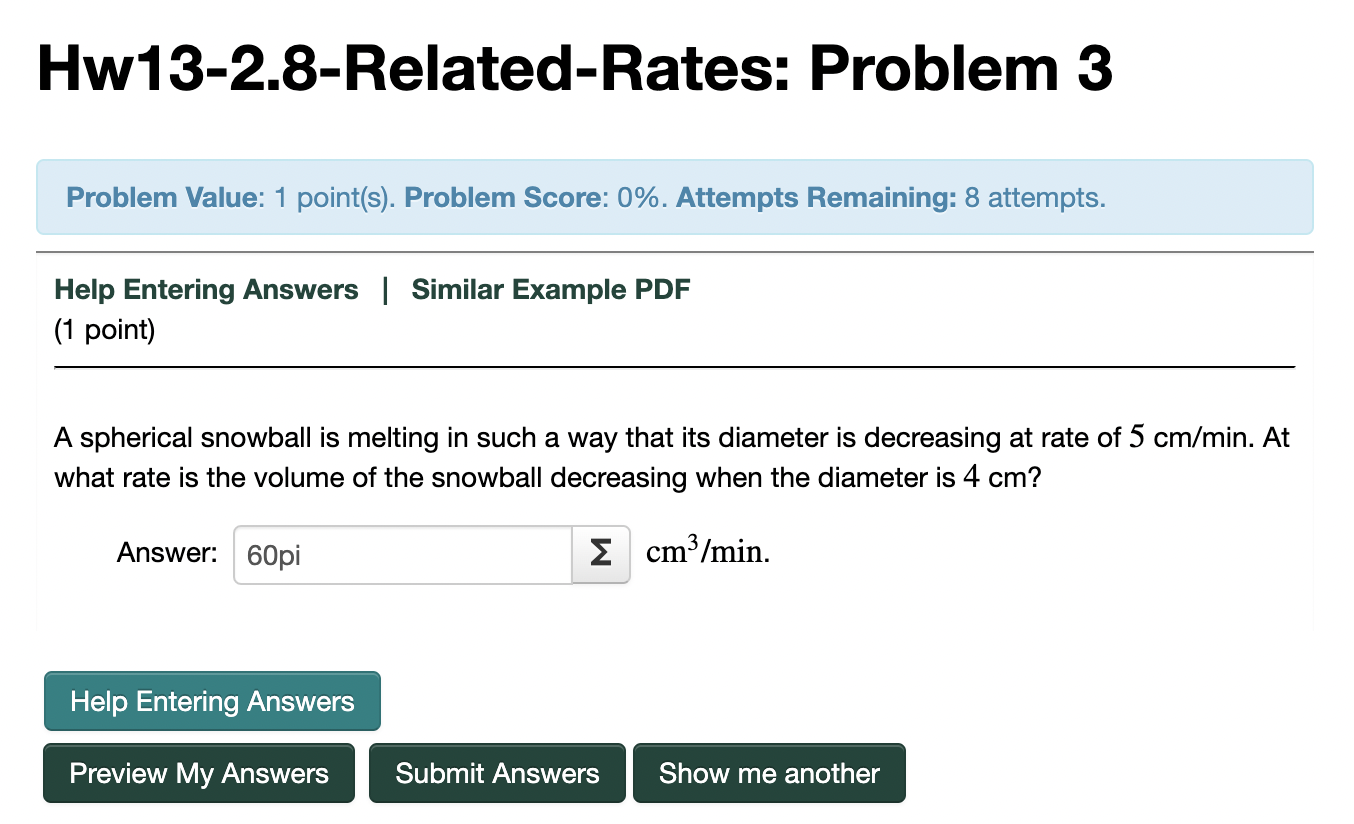Open the Similar Example PDF link
The height and width of the screenshot is (824, 1354).
550,289
